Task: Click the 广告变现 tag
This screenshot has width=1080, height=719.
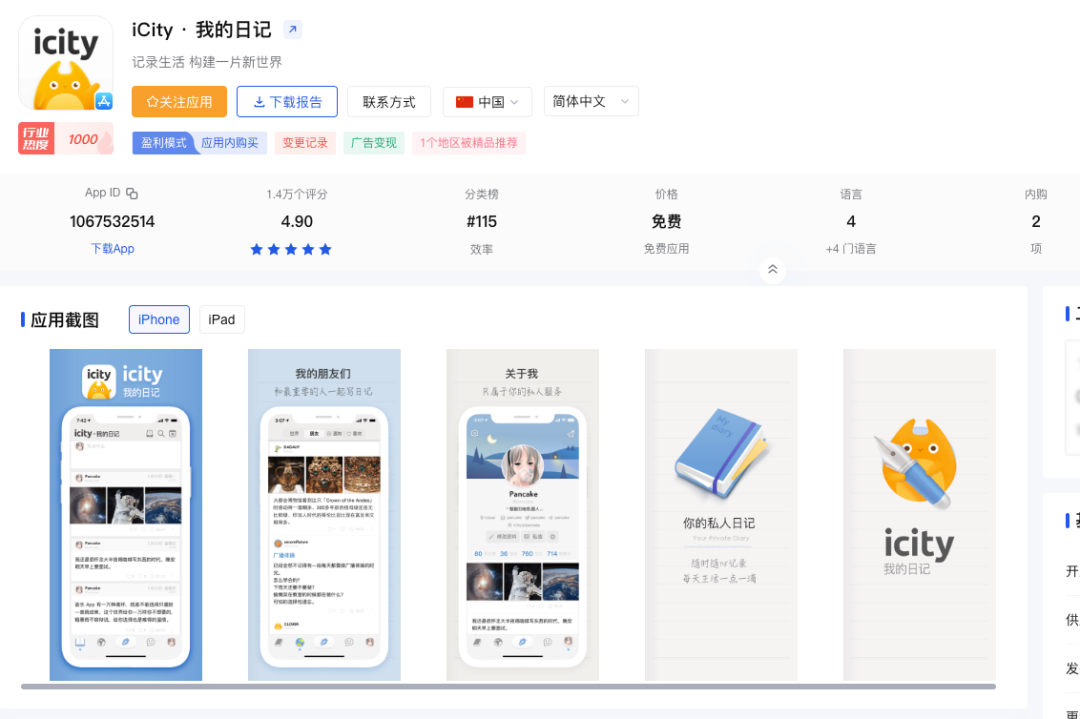Action: [x=374, y=143]
